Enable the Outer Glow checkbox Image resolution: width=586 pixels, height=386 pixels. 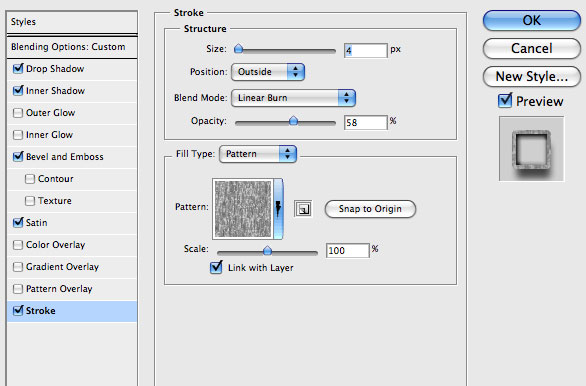pyautogui.click(x=18, y=113)
